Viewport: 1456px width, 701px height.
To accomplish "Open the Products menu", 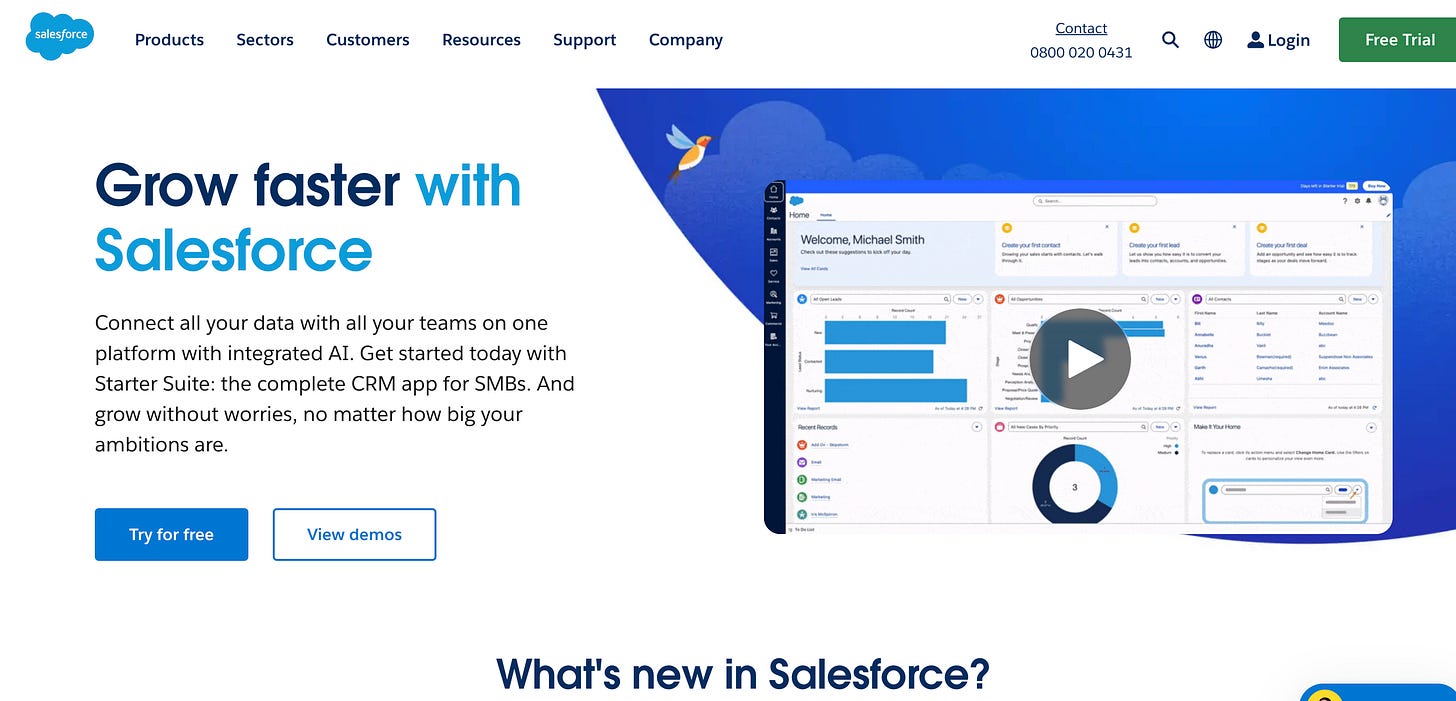I will [169, 40].
